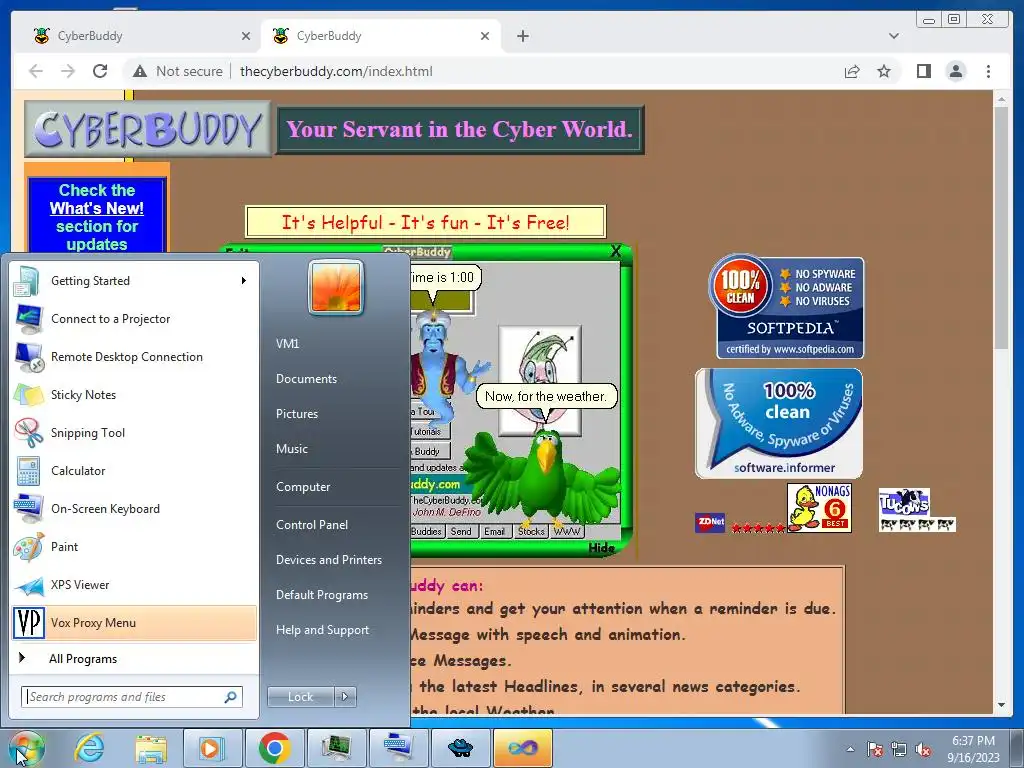Viewport: 1024px width, 768px height.
Task: Switch to the first CyberBuddy tab
Action: pyautogui.click(x=138, y=36)
